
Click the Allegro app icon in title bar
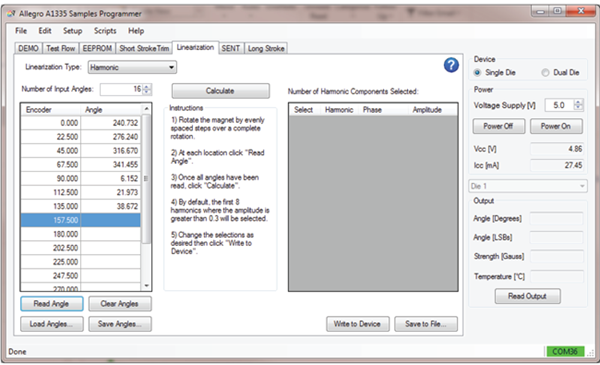(11, 13)
